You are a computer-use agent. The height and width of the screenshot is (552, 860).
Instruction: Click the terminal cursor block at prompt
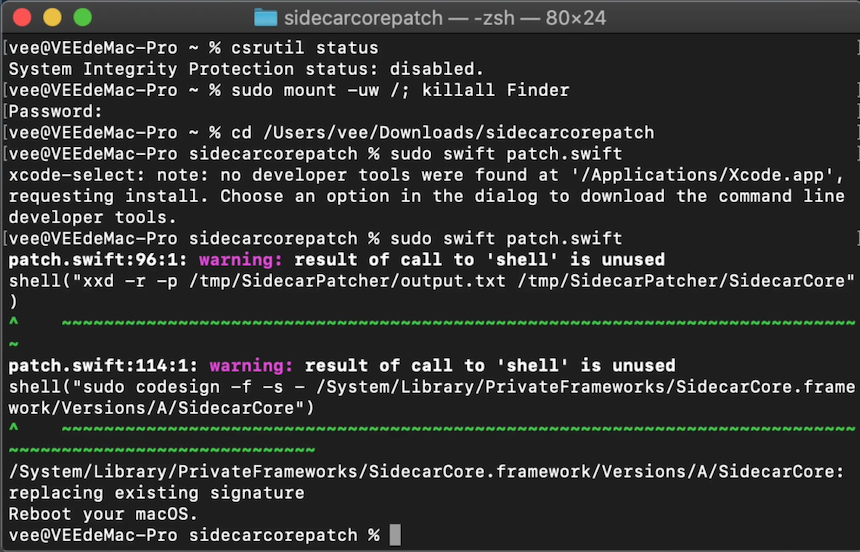(395, 535)
